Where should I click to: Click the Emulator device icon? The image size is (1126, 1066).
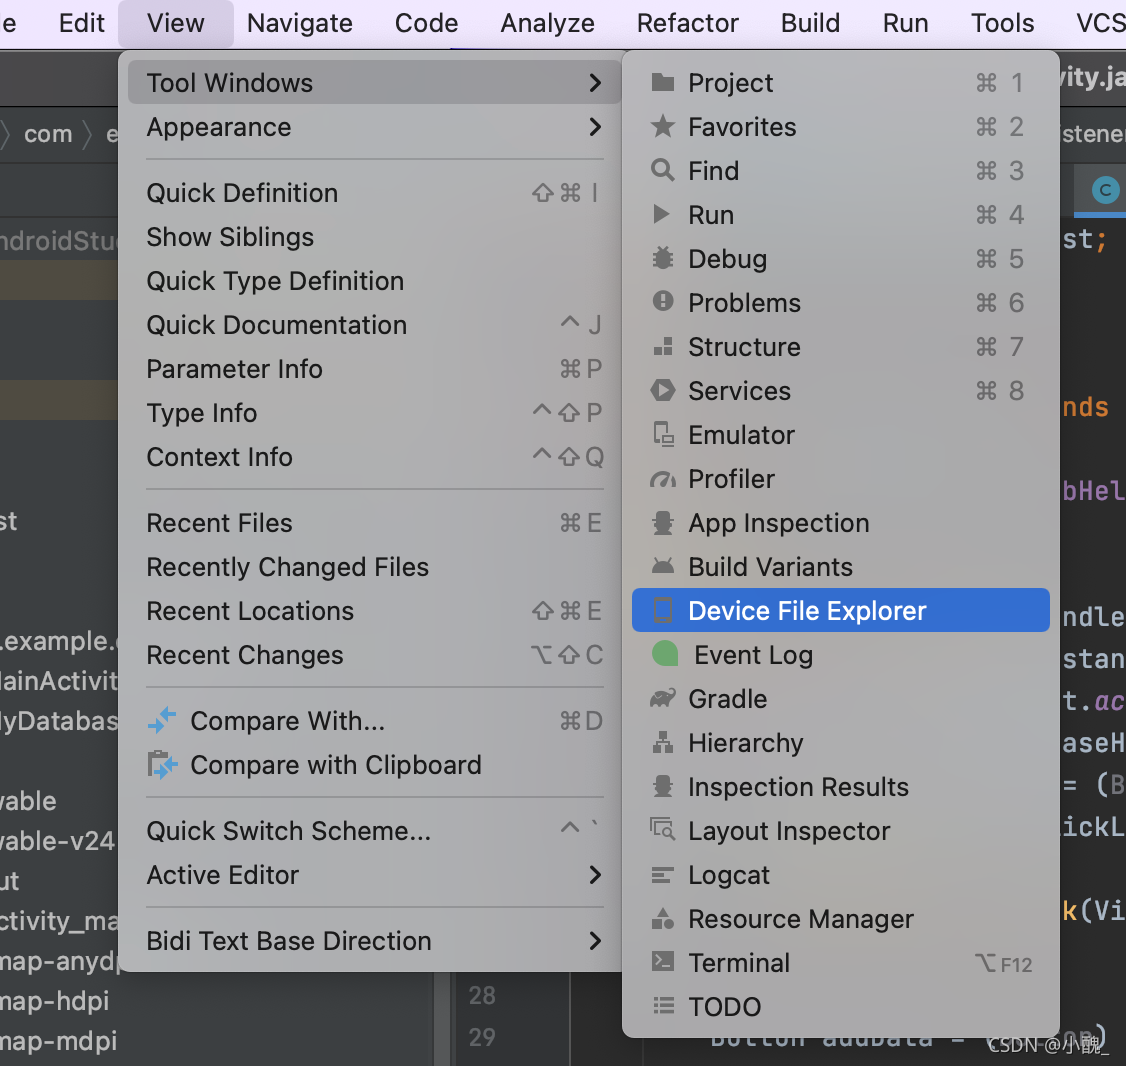point(663,435)
